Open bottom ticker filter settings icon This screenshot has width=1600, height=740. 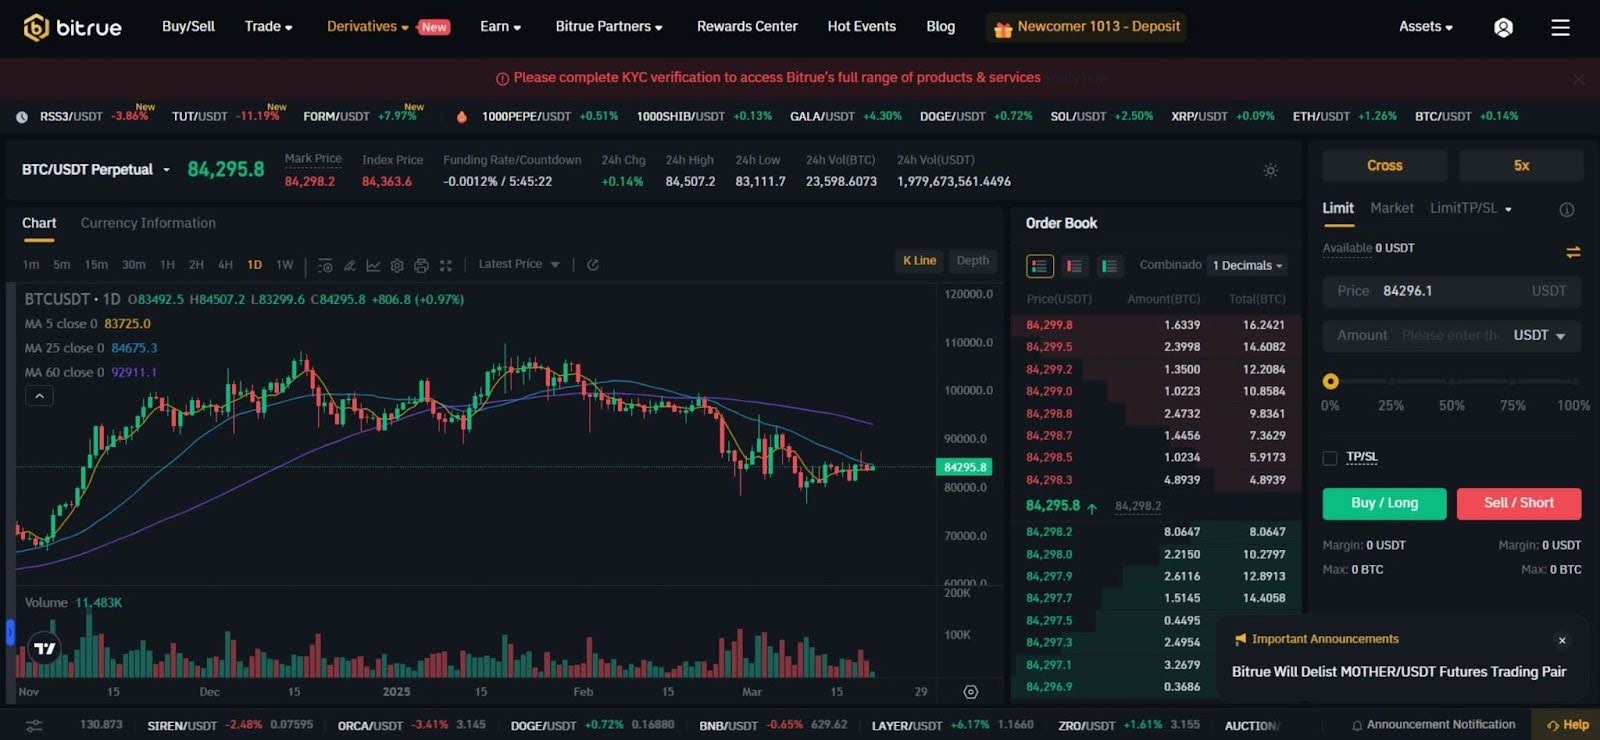[34, 726]
